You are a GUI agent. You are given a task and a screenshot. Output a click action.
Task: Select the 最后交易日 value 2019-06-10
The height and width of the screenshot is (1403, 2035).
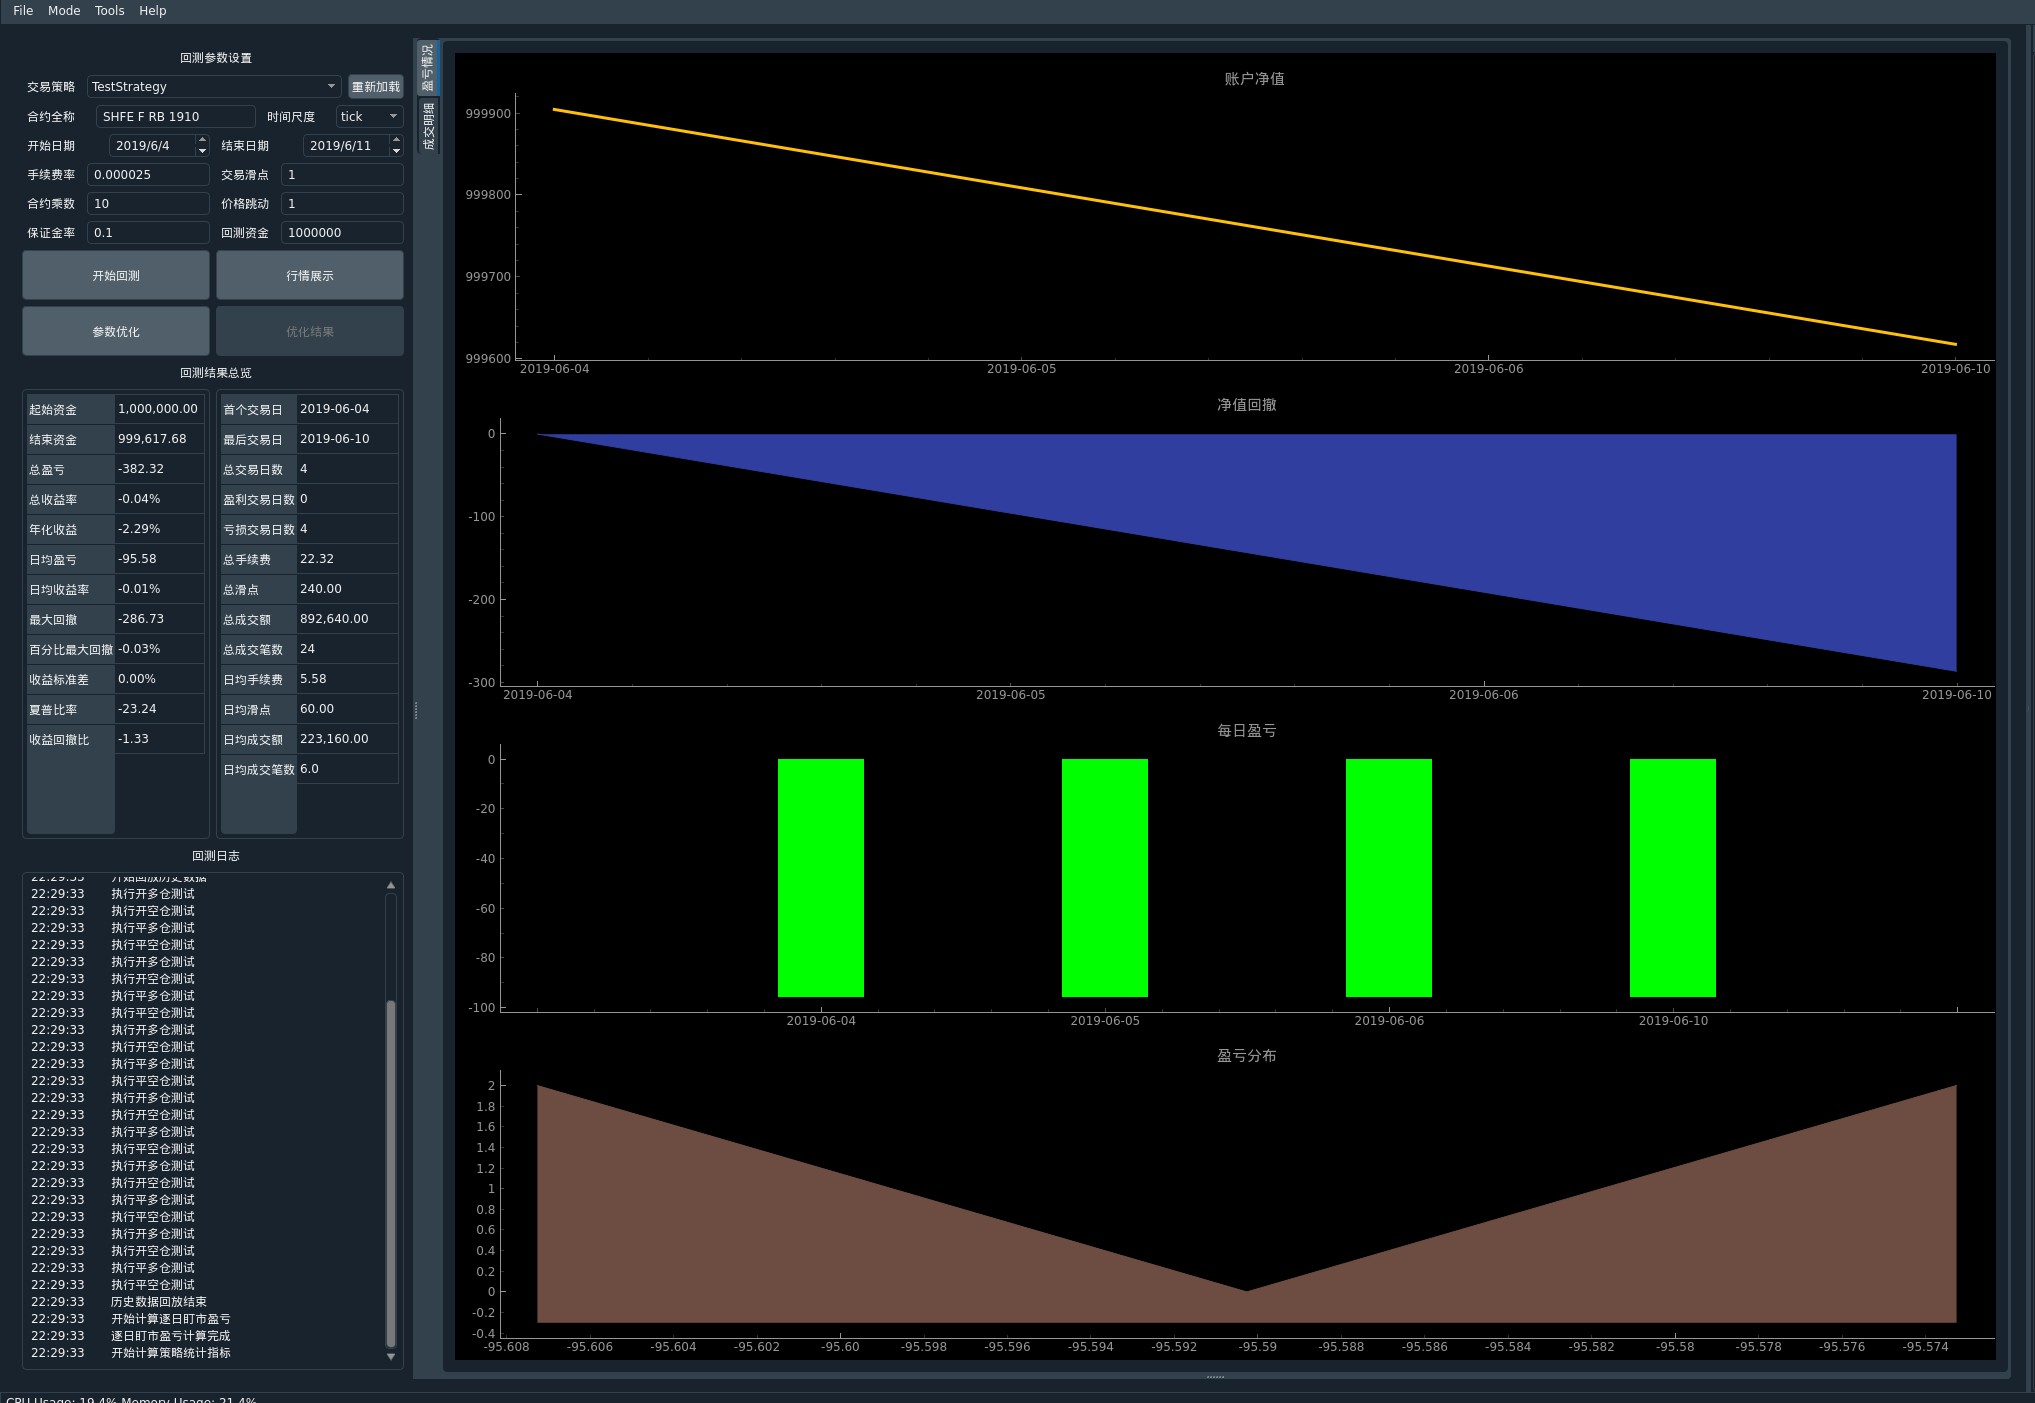point(347,439)
